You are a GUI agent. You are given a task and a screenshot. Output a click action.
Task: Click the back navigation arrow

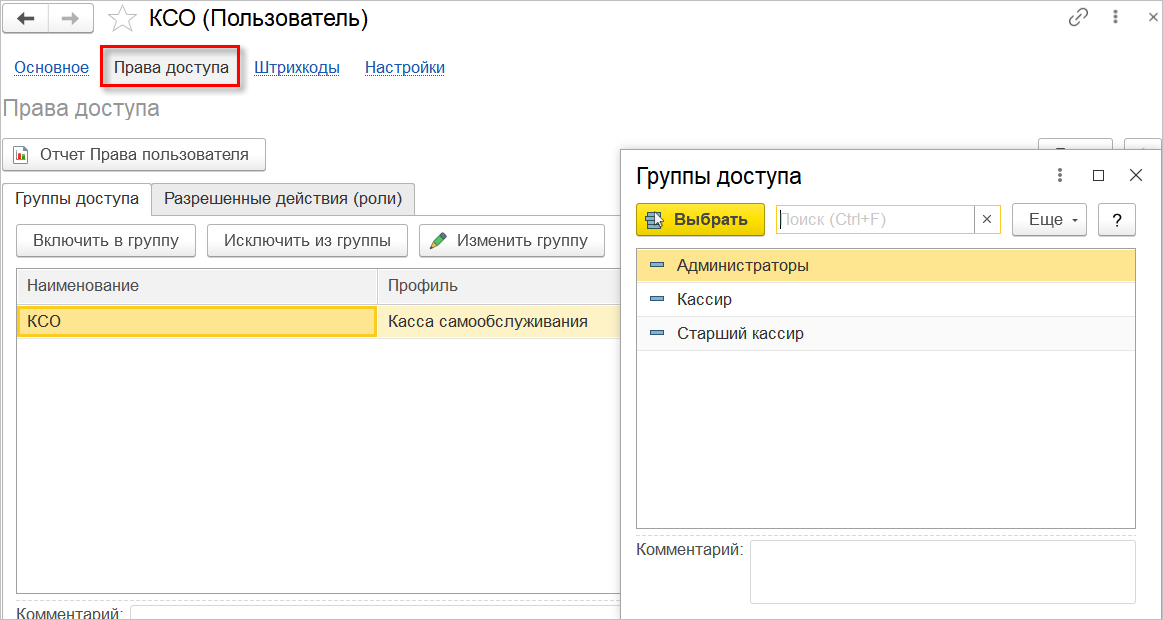[x=26, y=18]
